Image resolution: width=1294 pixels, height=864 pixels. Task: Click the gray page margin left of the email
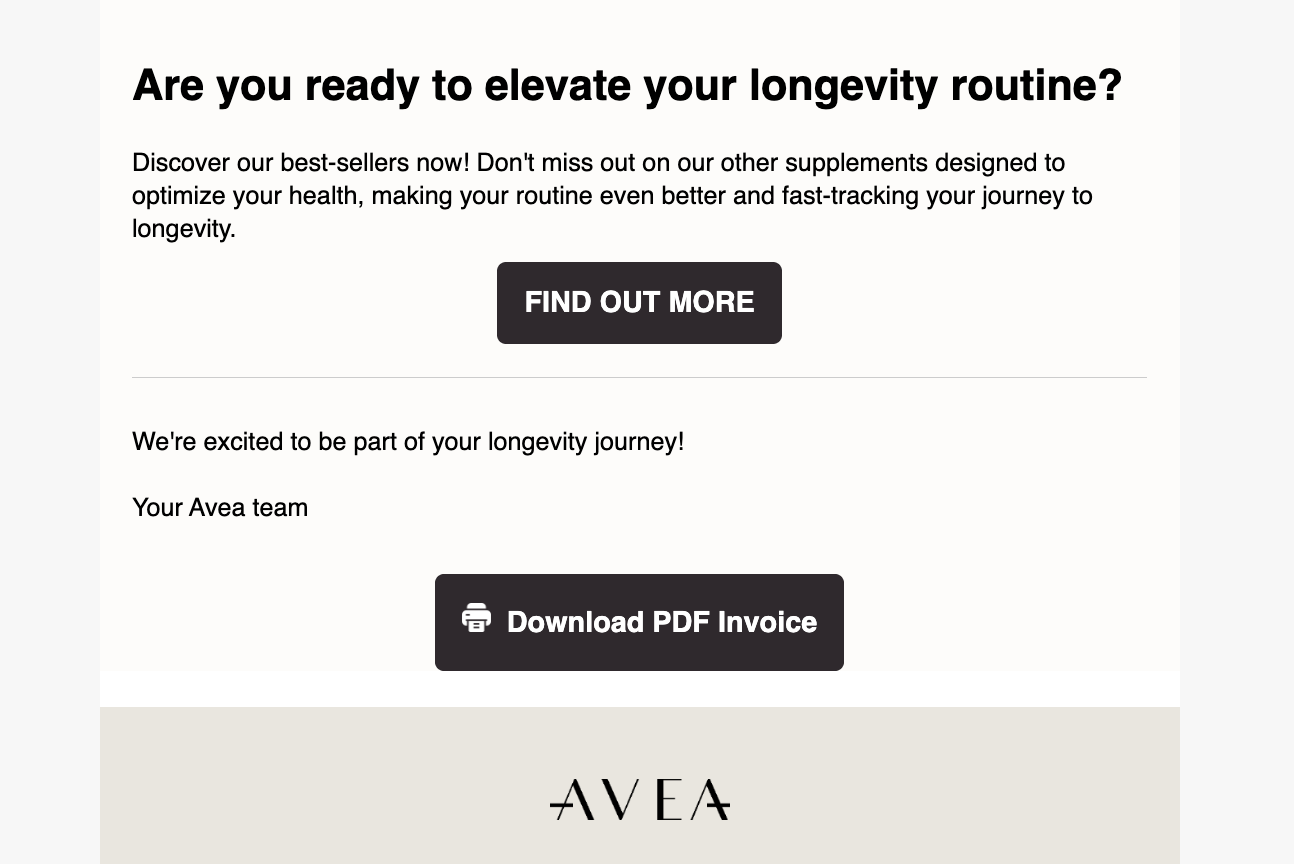(50, 432)
